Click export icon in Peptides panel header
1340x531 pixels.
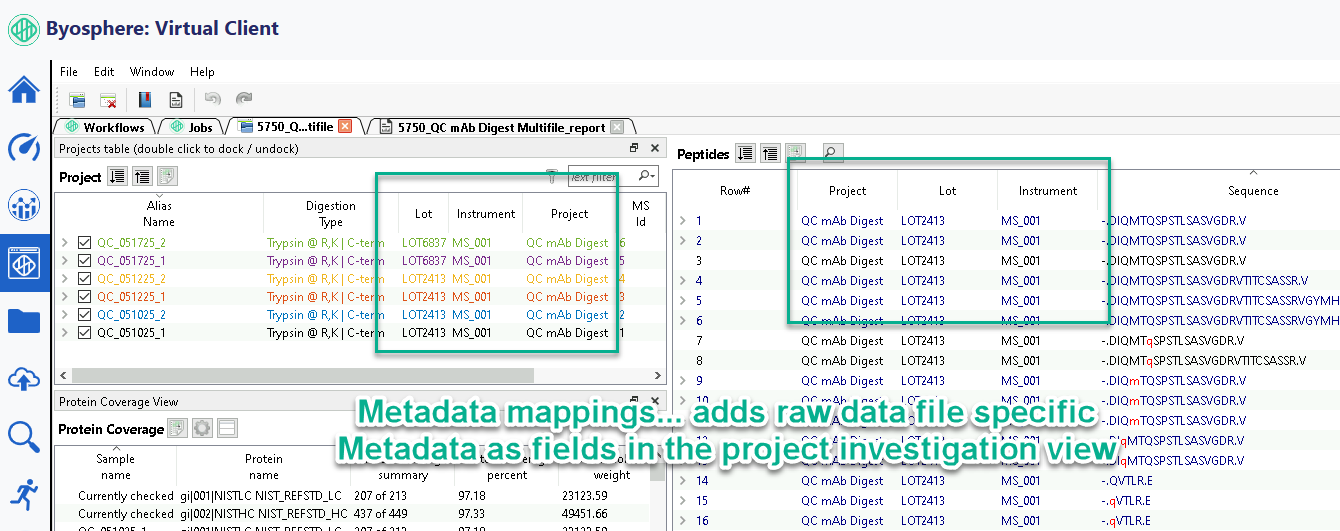[795, 153]
